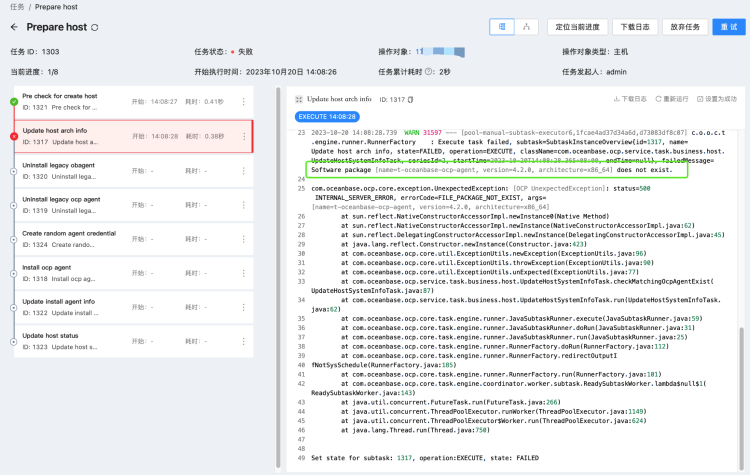750x475 pixels.
Task: Click pending status icon of Create random agent credential
Action: point(14,239)
